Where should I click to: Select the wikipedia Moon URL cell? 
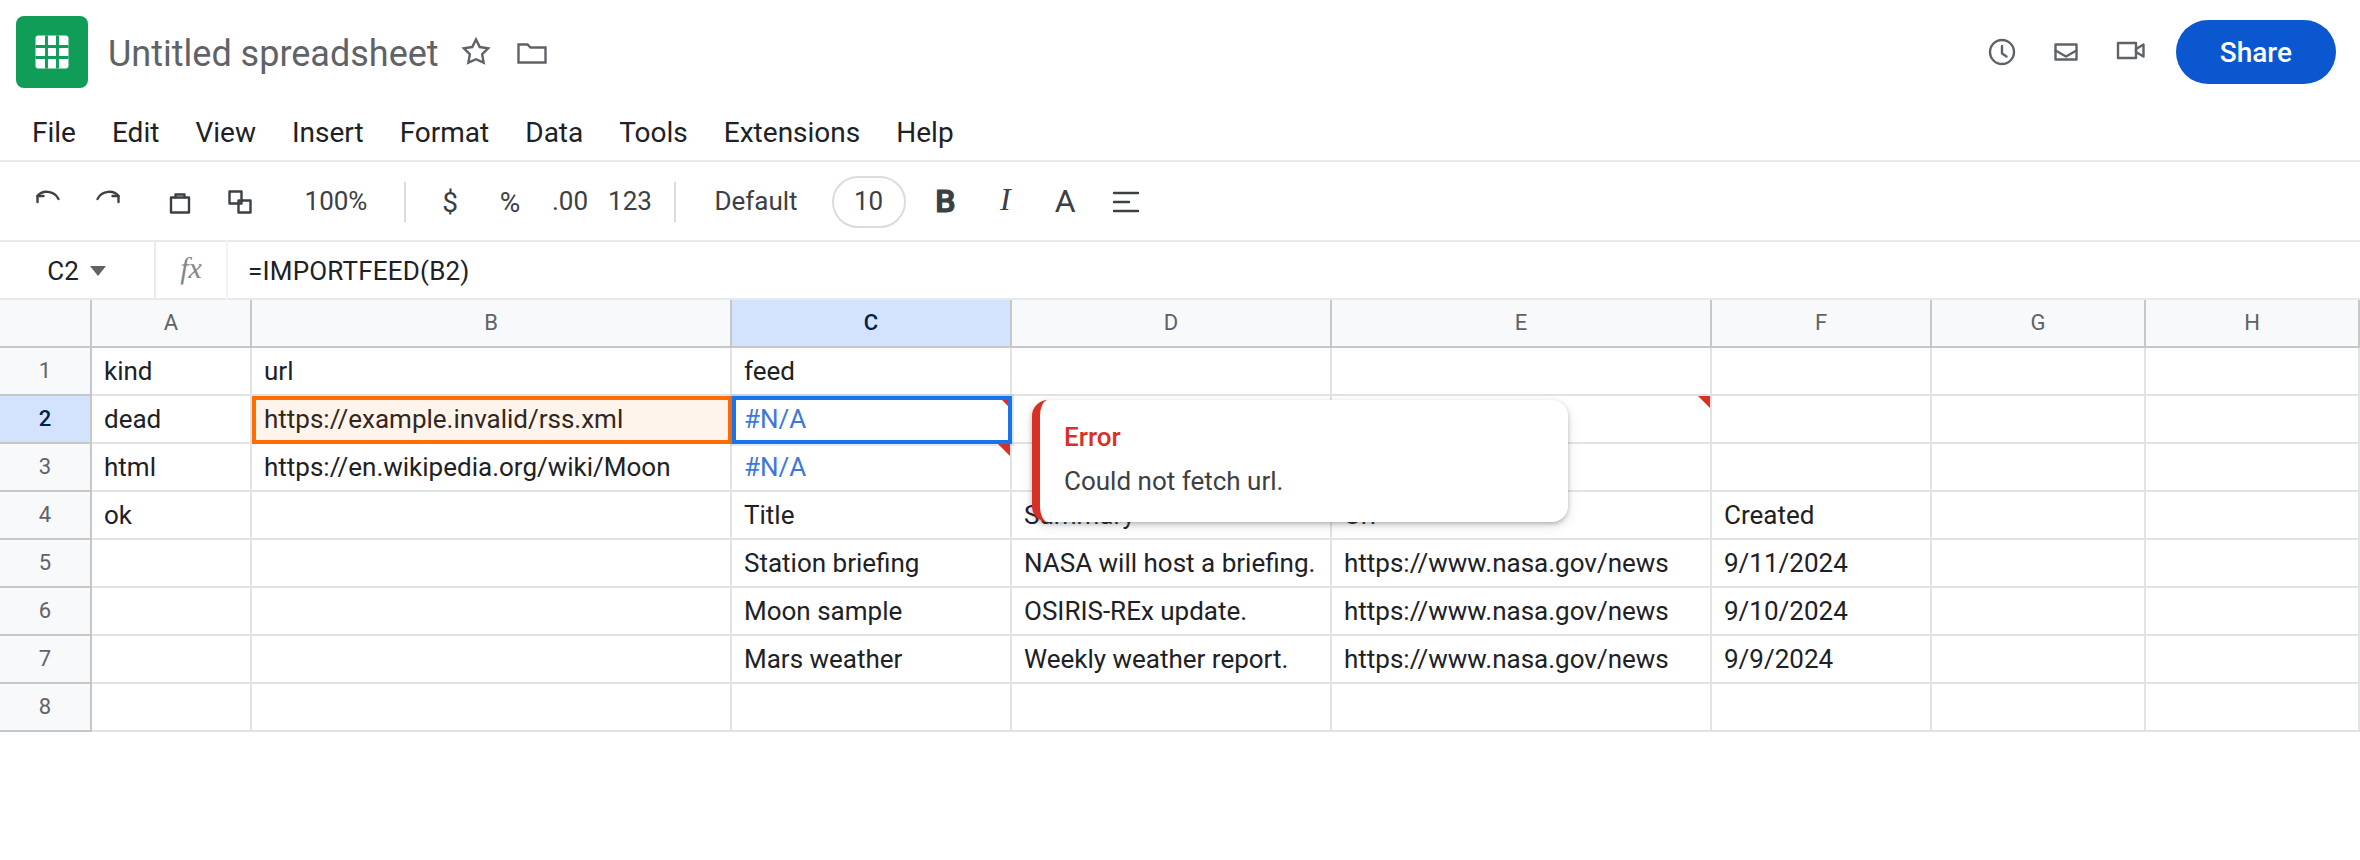click(491, 467)
